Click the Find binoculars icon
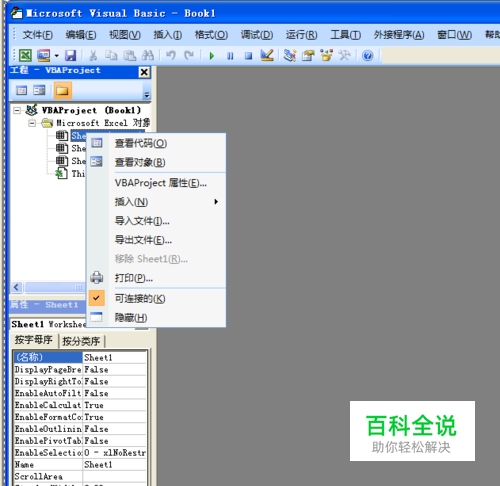 point(147,55)
